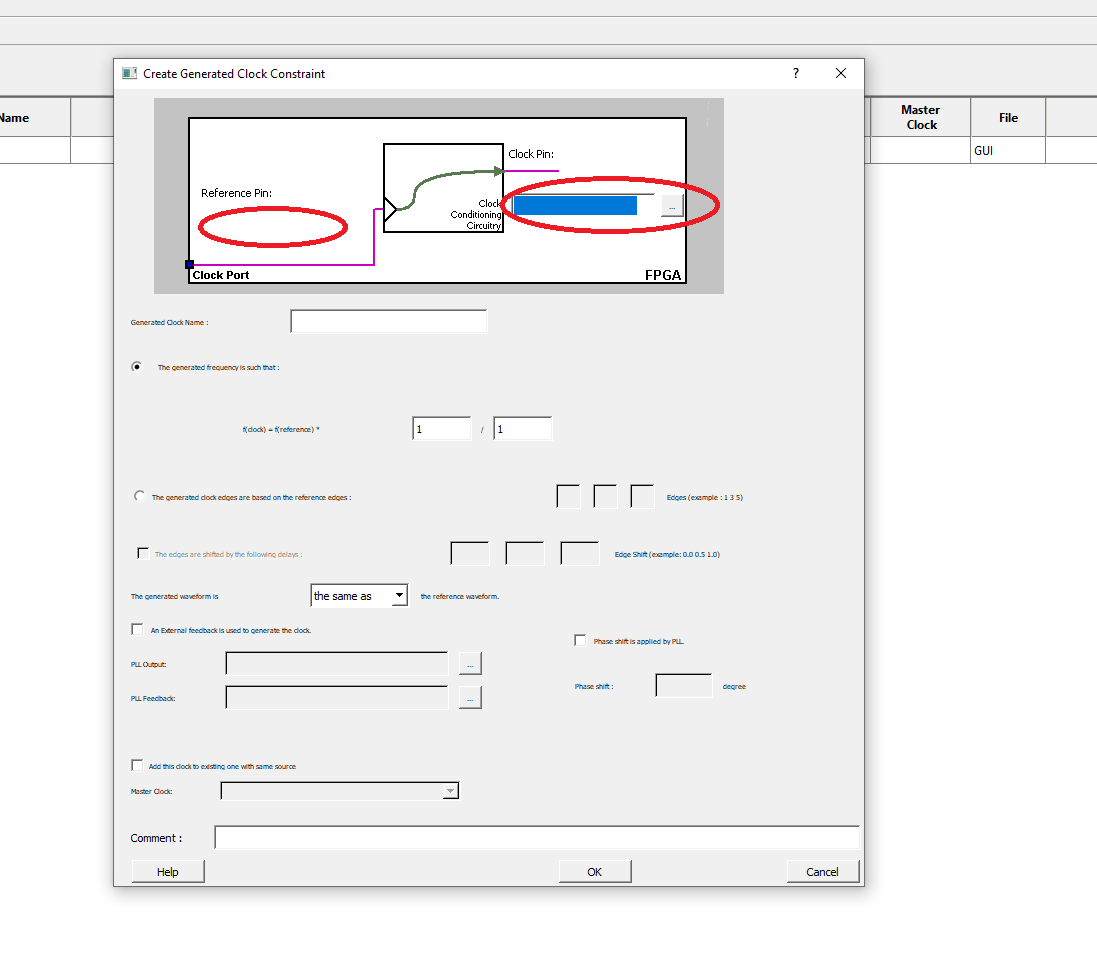1097x953 pixels.
Task: Check 'An External feedback is used' option
Action: pyautogui.click(x=137, y=628)
